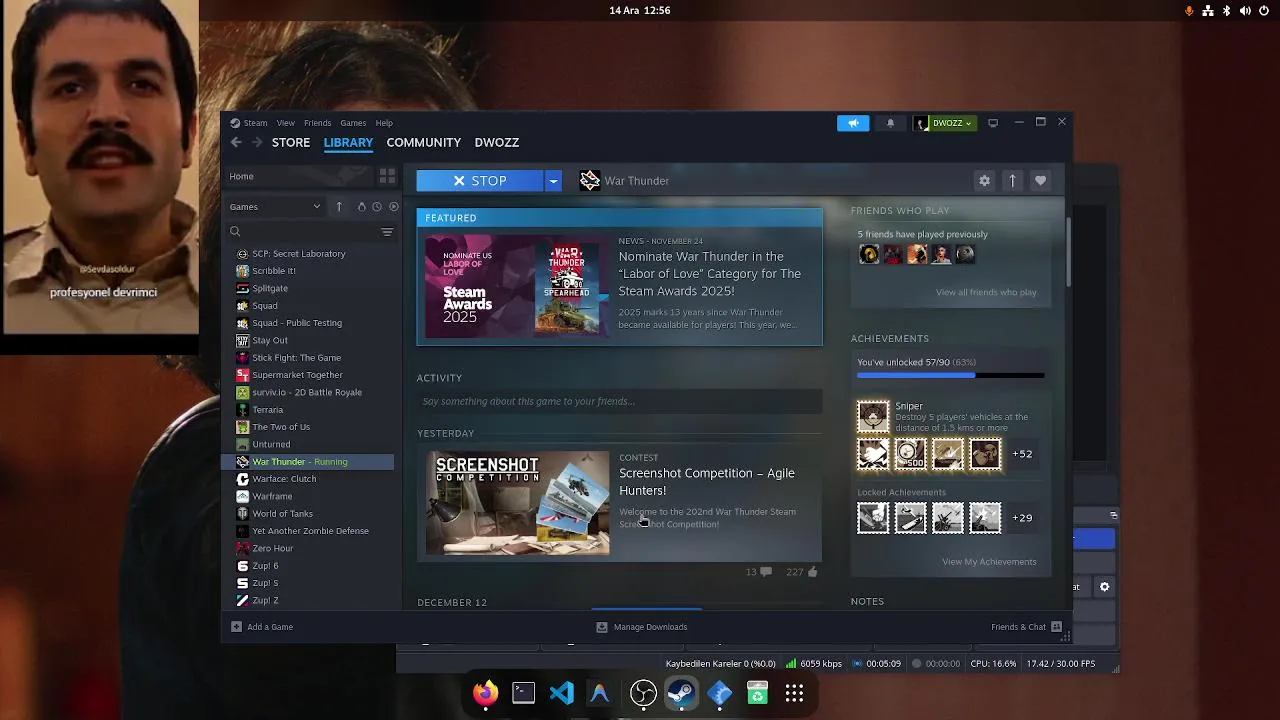Click View My Achievements link
This screenshot has height=720, width=1280.
(989, 562)
